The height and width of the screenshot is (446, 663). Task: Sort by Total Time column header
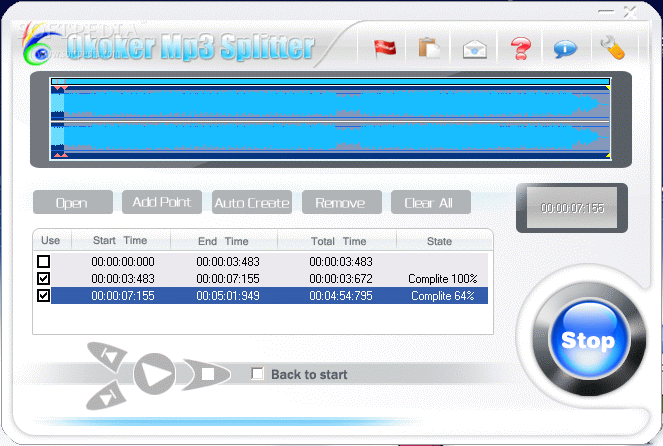(x=337, y=241)
